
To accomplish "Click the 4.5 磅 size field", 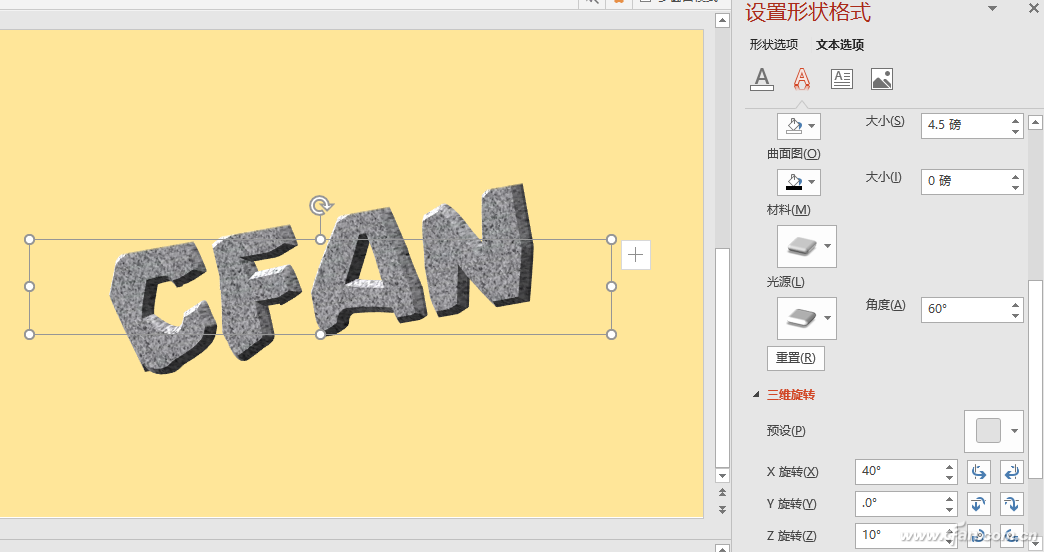I will [964, 125].
